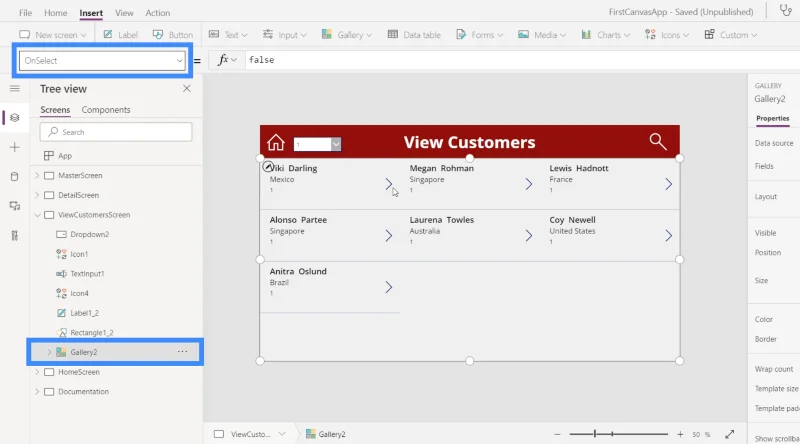Open the View tab
Viewport: 800px width, 444px height.
point(124,13)
